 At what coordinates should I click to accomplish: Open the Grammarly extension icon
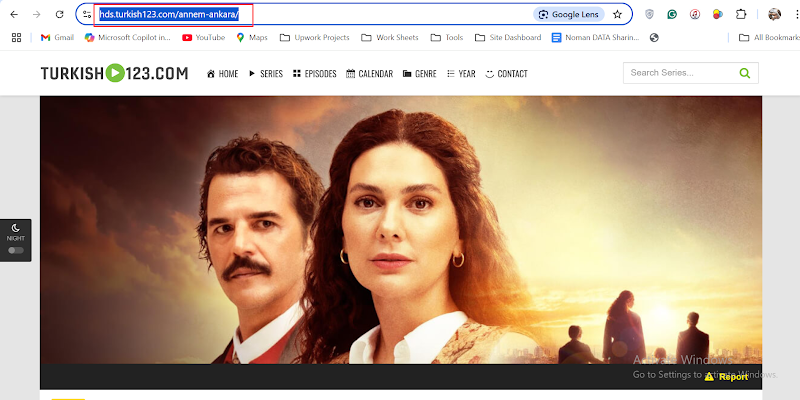672,14
